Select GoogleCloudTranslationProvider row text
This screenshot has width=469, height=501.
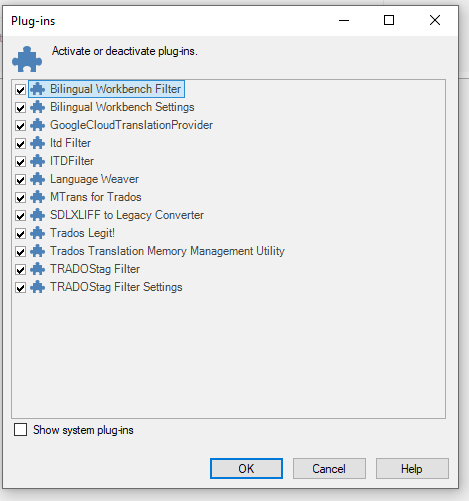pyautogui.click(x=131, y=125)
